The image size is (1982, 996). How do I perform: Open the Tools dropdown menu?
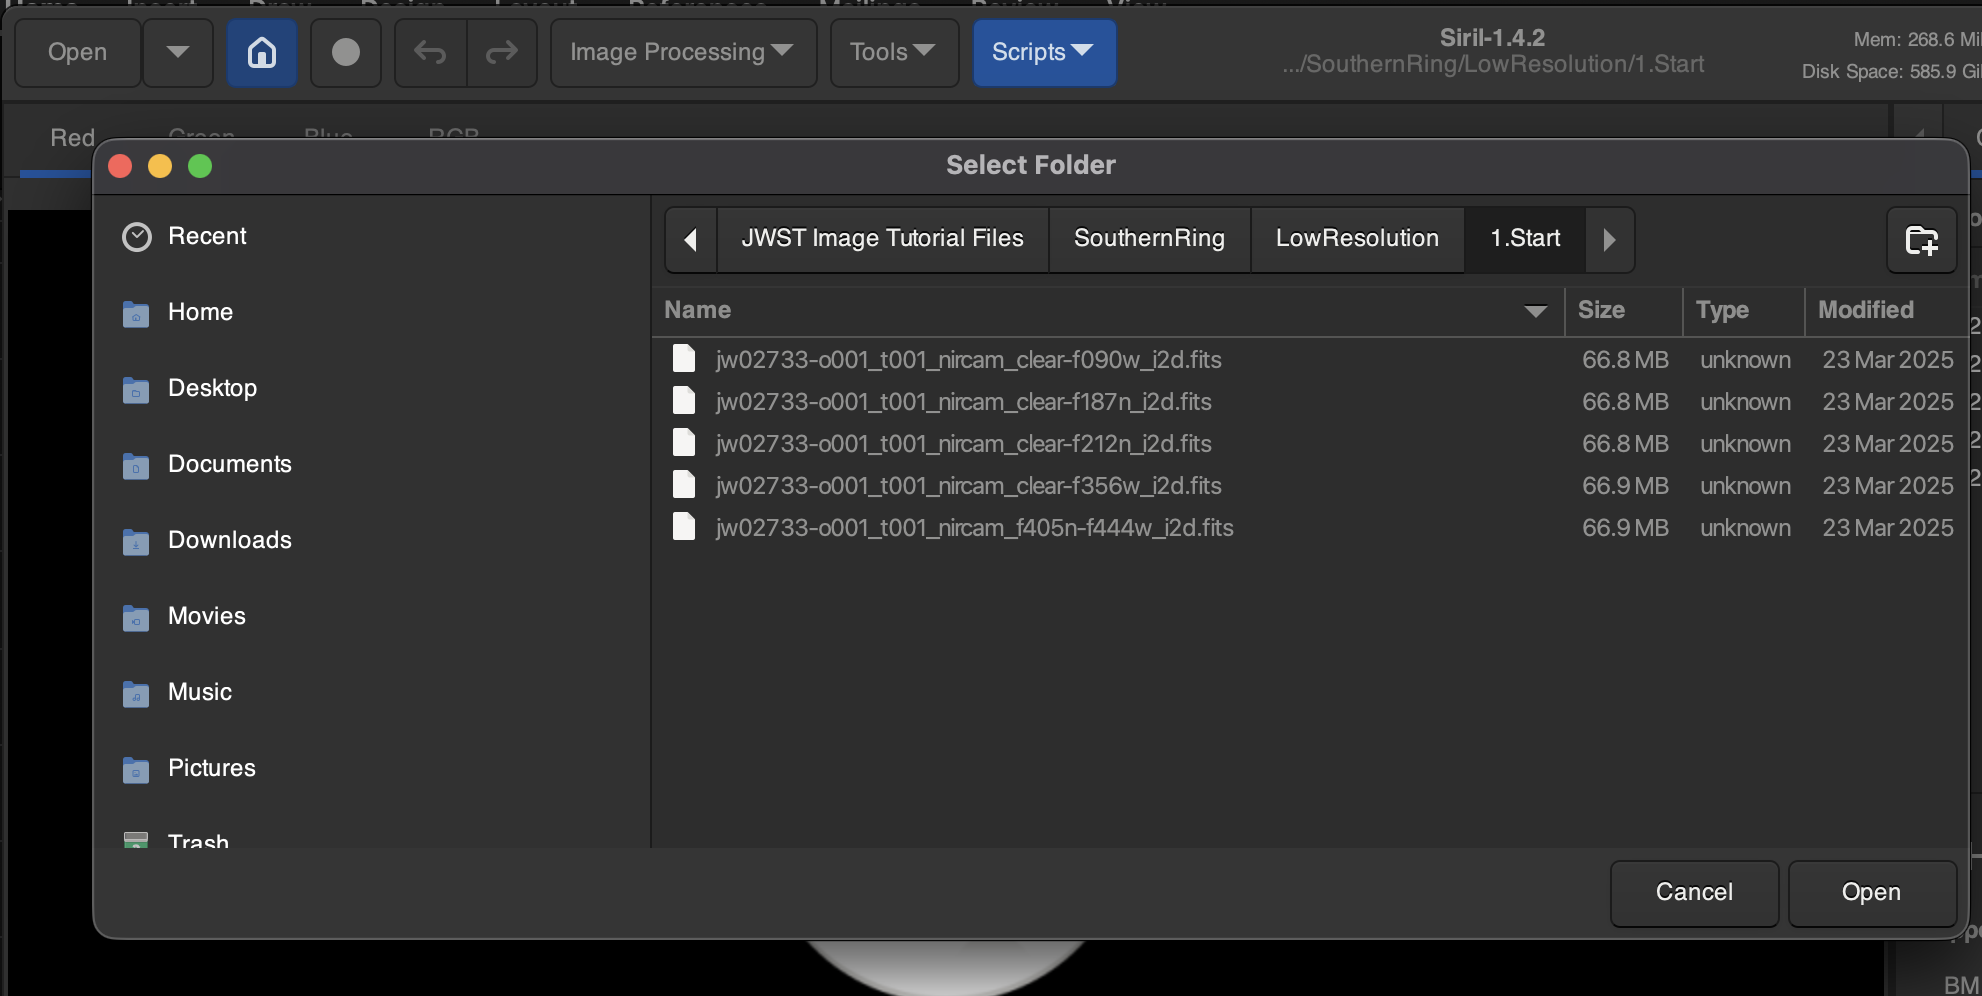pos(893,52)
